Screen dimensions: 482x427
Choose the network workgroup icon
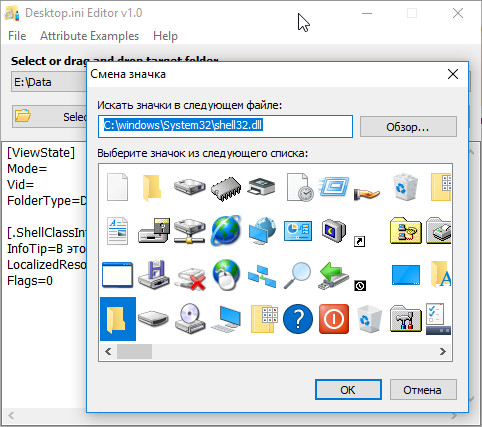[262, 277]
